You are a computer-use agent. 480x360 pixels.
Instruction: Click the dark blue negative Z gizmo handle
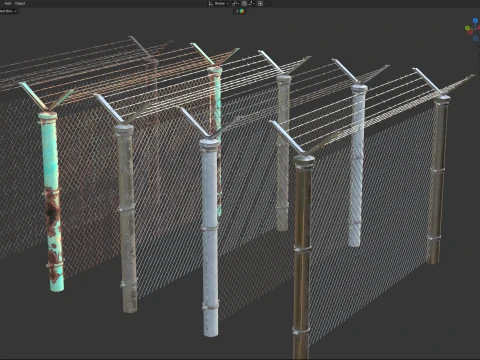pyautogui.click(x=475, y=38)
